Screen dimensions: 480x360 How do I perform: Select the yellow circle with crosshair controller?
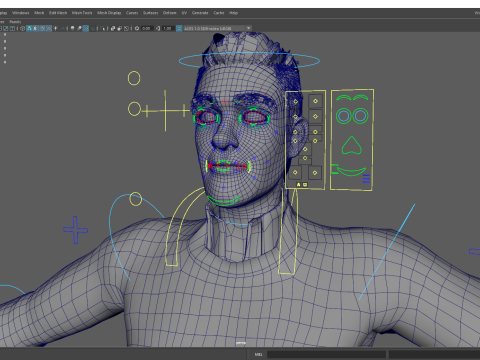pos(134,109)
